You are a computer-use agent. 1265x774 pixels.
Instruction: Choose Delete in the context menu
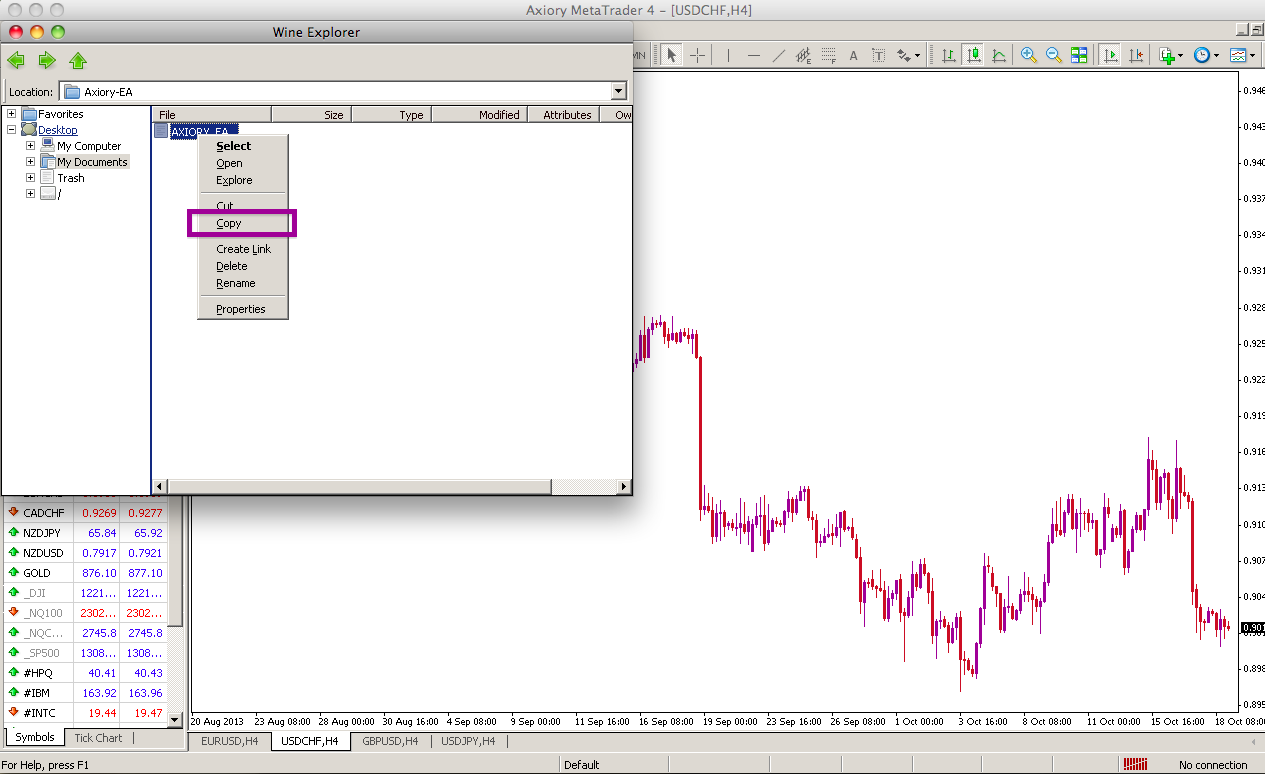pos(242,266)
